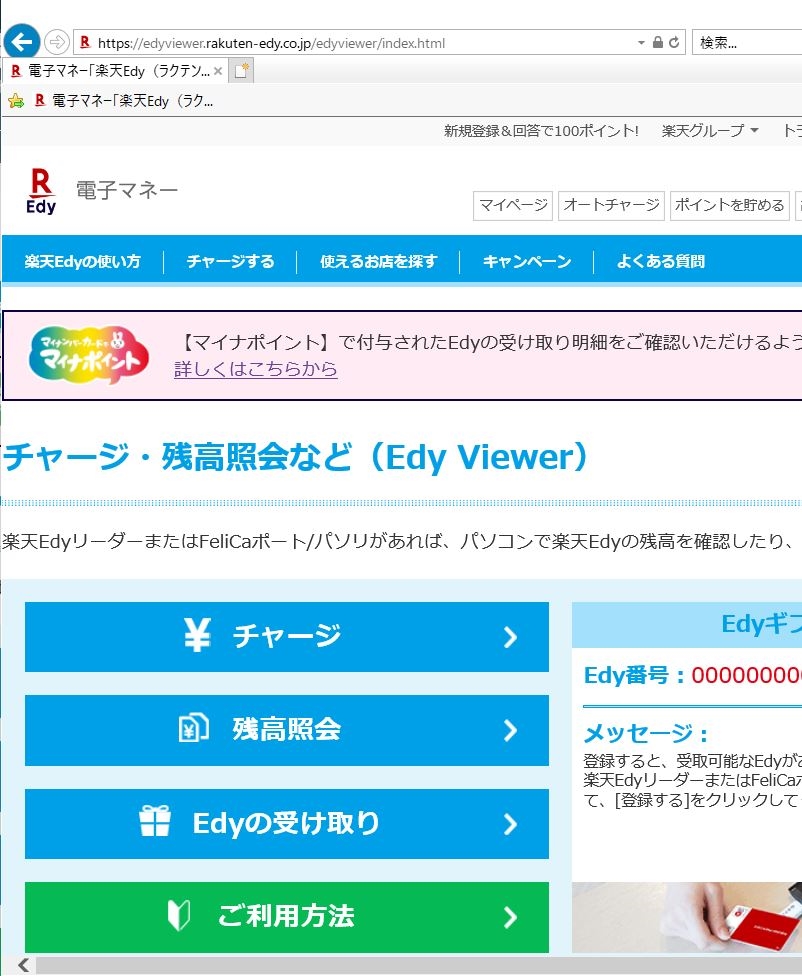The image size is (802, 976).
Task: Click the horizontal scrollbar track
Action: [x=418, y=966]
